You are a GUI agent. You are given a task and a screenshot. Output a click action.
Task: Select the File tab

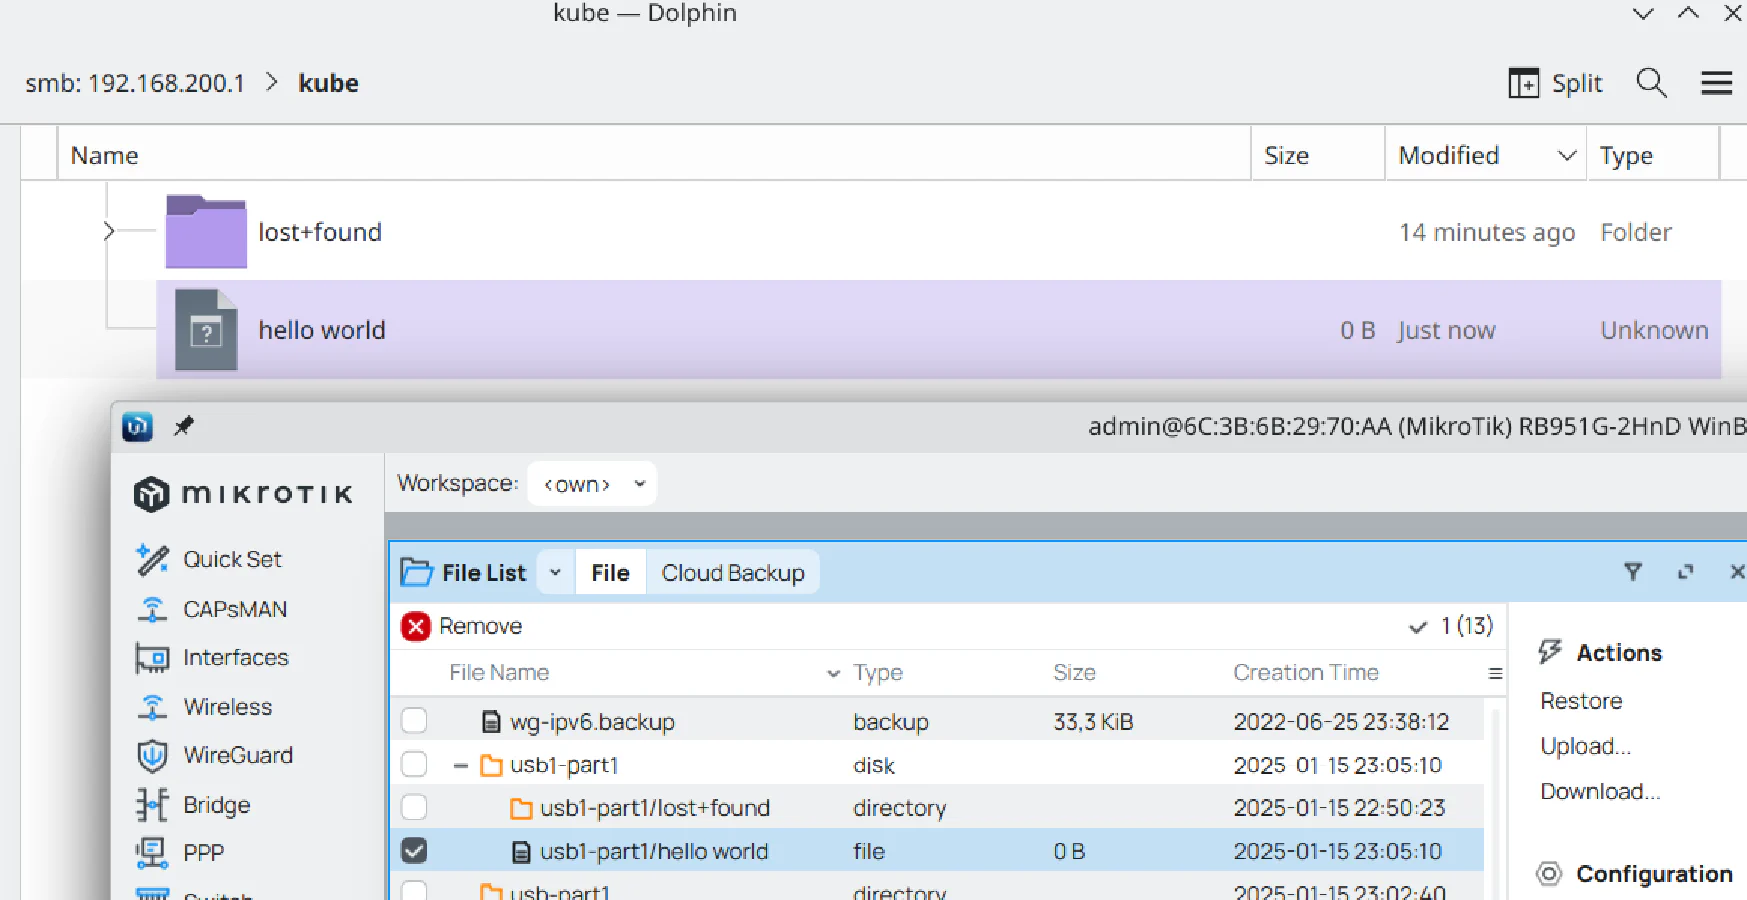[x=610, y=573]
